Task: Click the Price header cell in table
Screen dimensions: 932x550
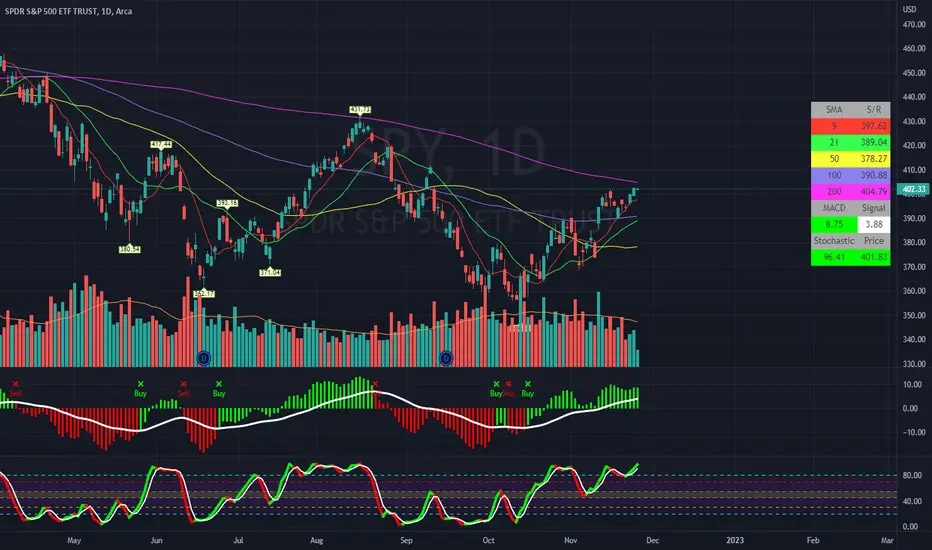Action: pyautogui.click(x=874, y=241)
